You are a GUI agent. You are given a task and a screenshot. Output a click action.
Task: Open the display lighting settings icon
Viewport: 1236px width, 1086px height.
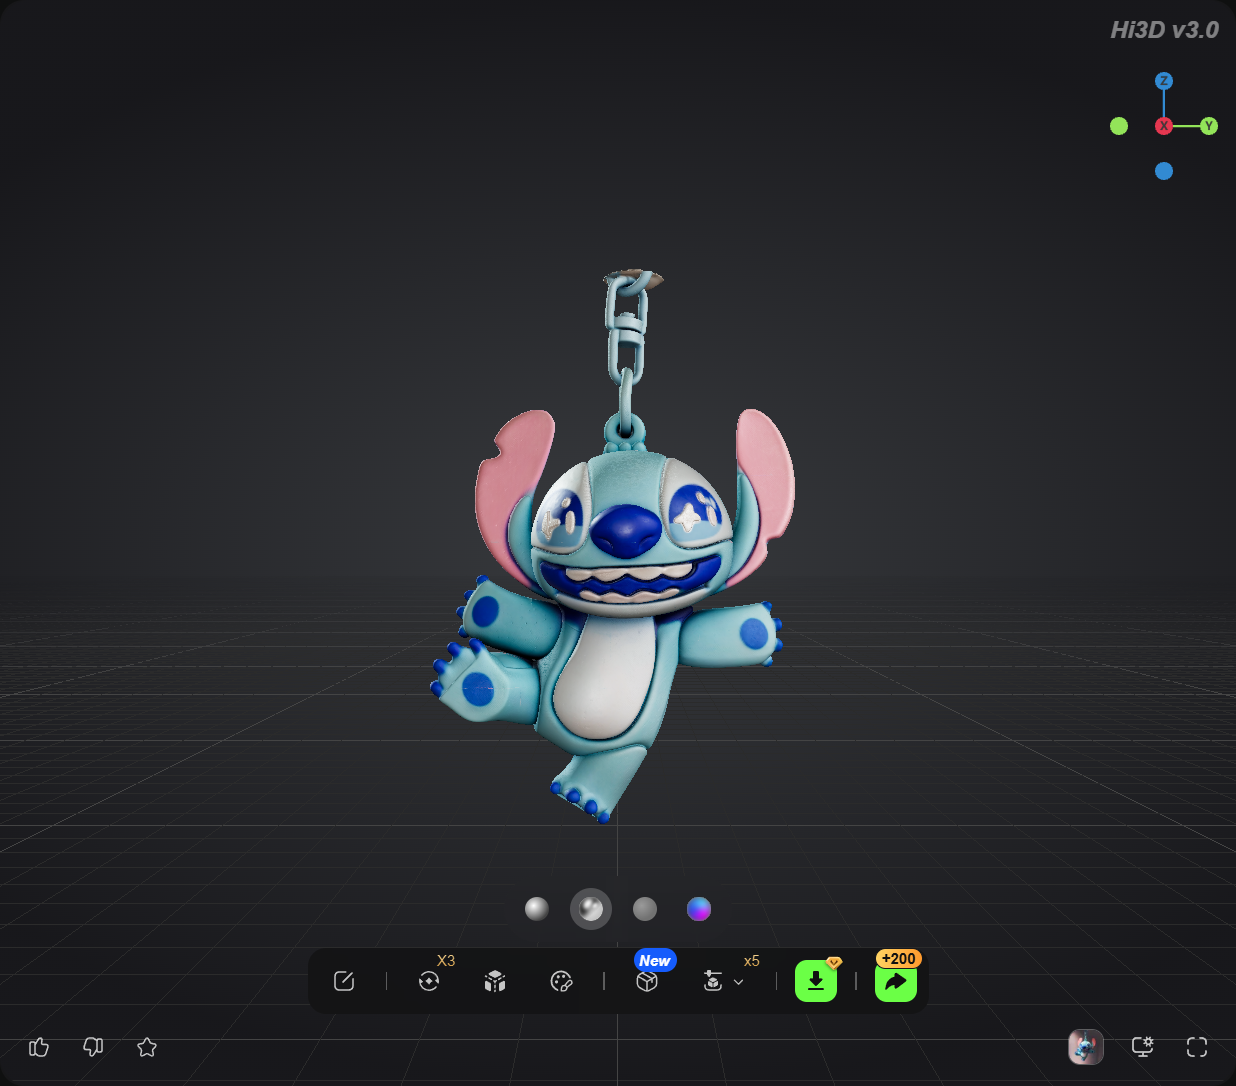pyautogui.click(x=1142, y=1047)
